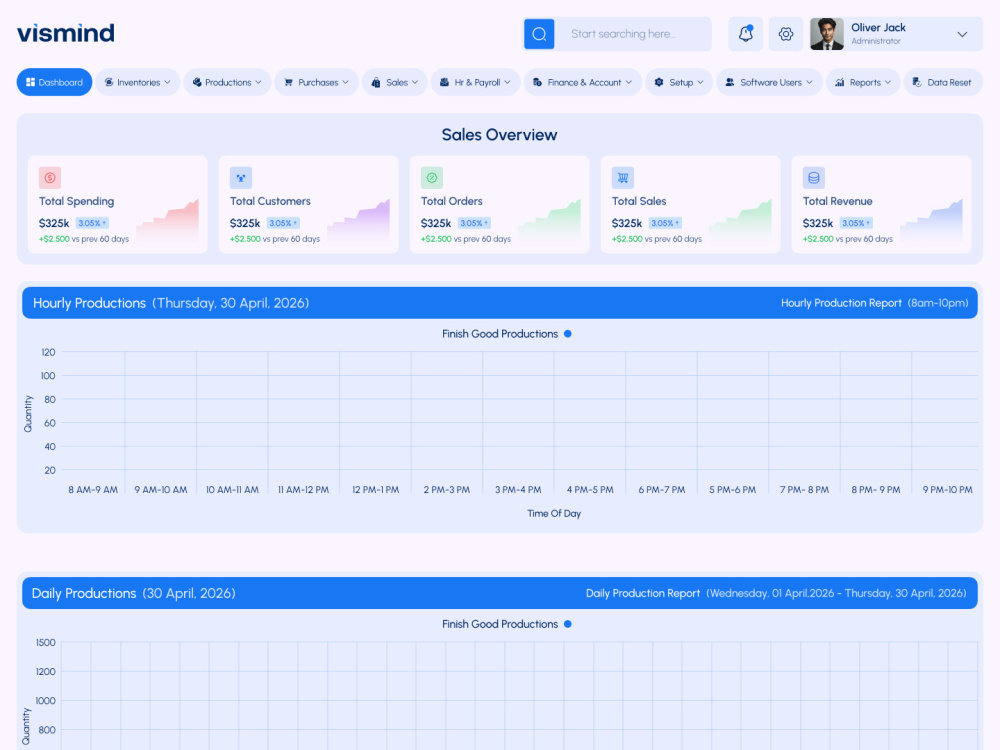Open the Productions menu

point(227,82)
